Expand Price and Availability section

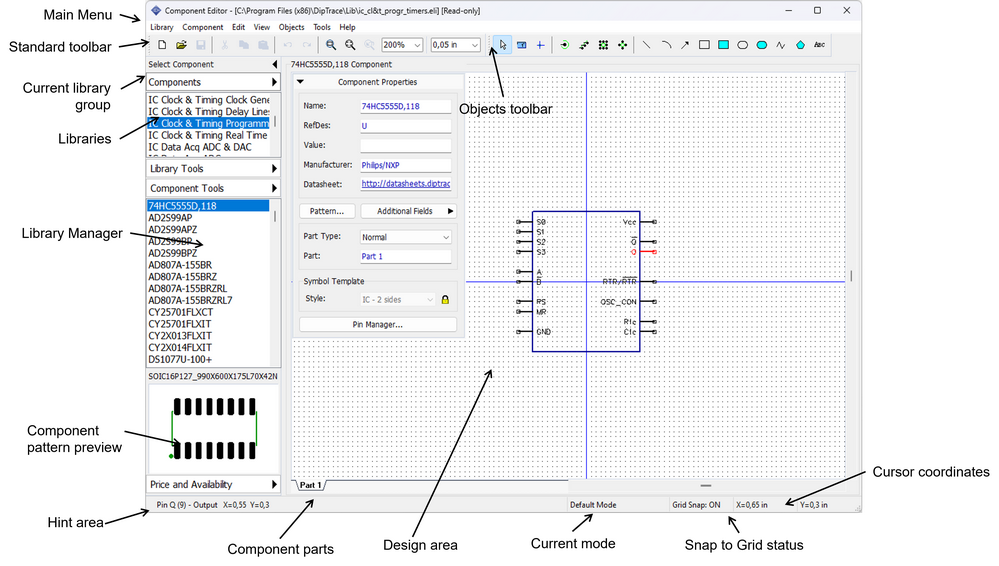[x=213, y=484]
